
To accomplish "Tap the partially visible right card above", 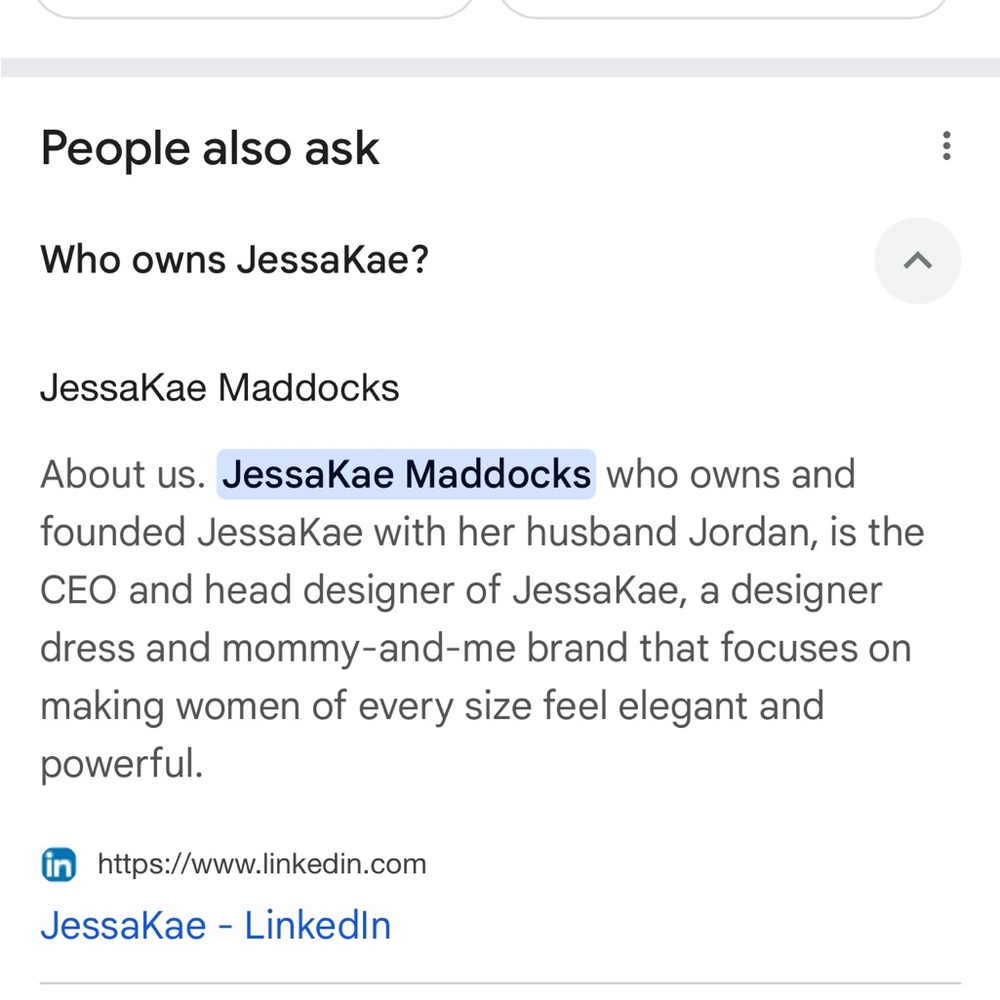I will pyautogui.click(x=722, y=8).
